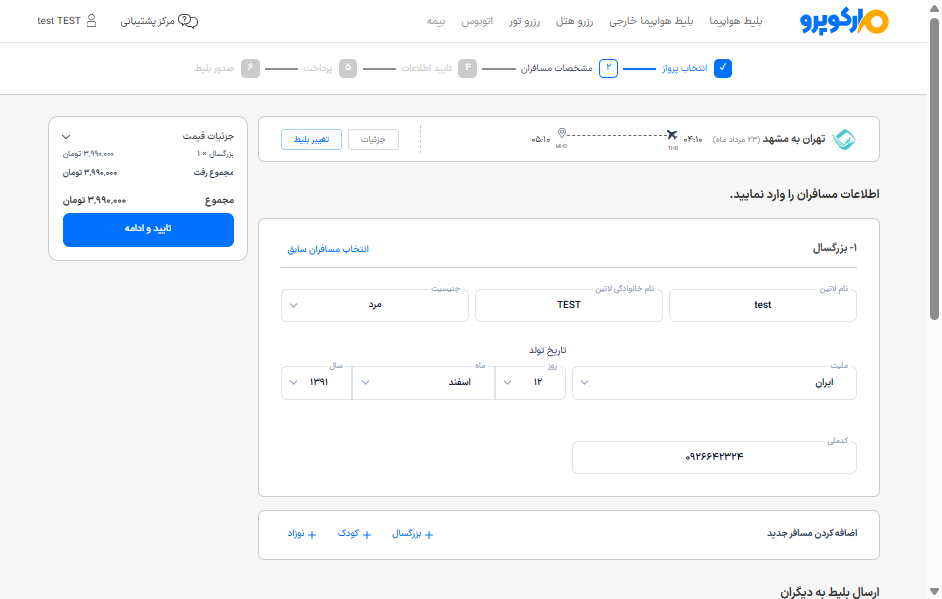Go to رزرو هتل in the navigation
This screenshot has width=942, height=599.
[574, 21]
